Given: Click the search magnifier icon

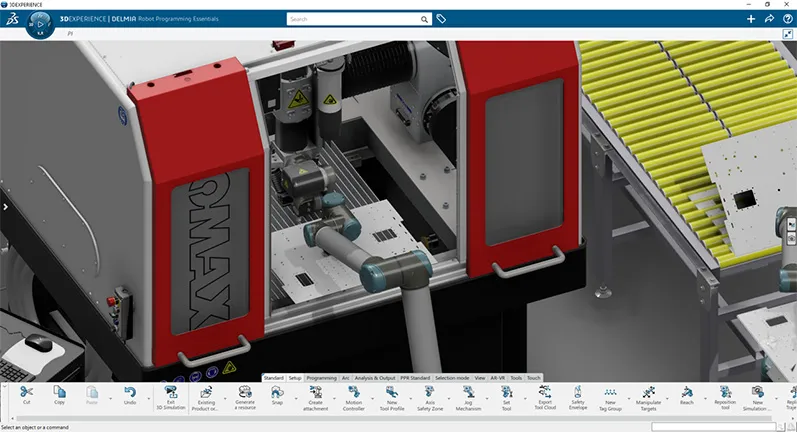Looking at the screenshot, I should tap(424, 19).
